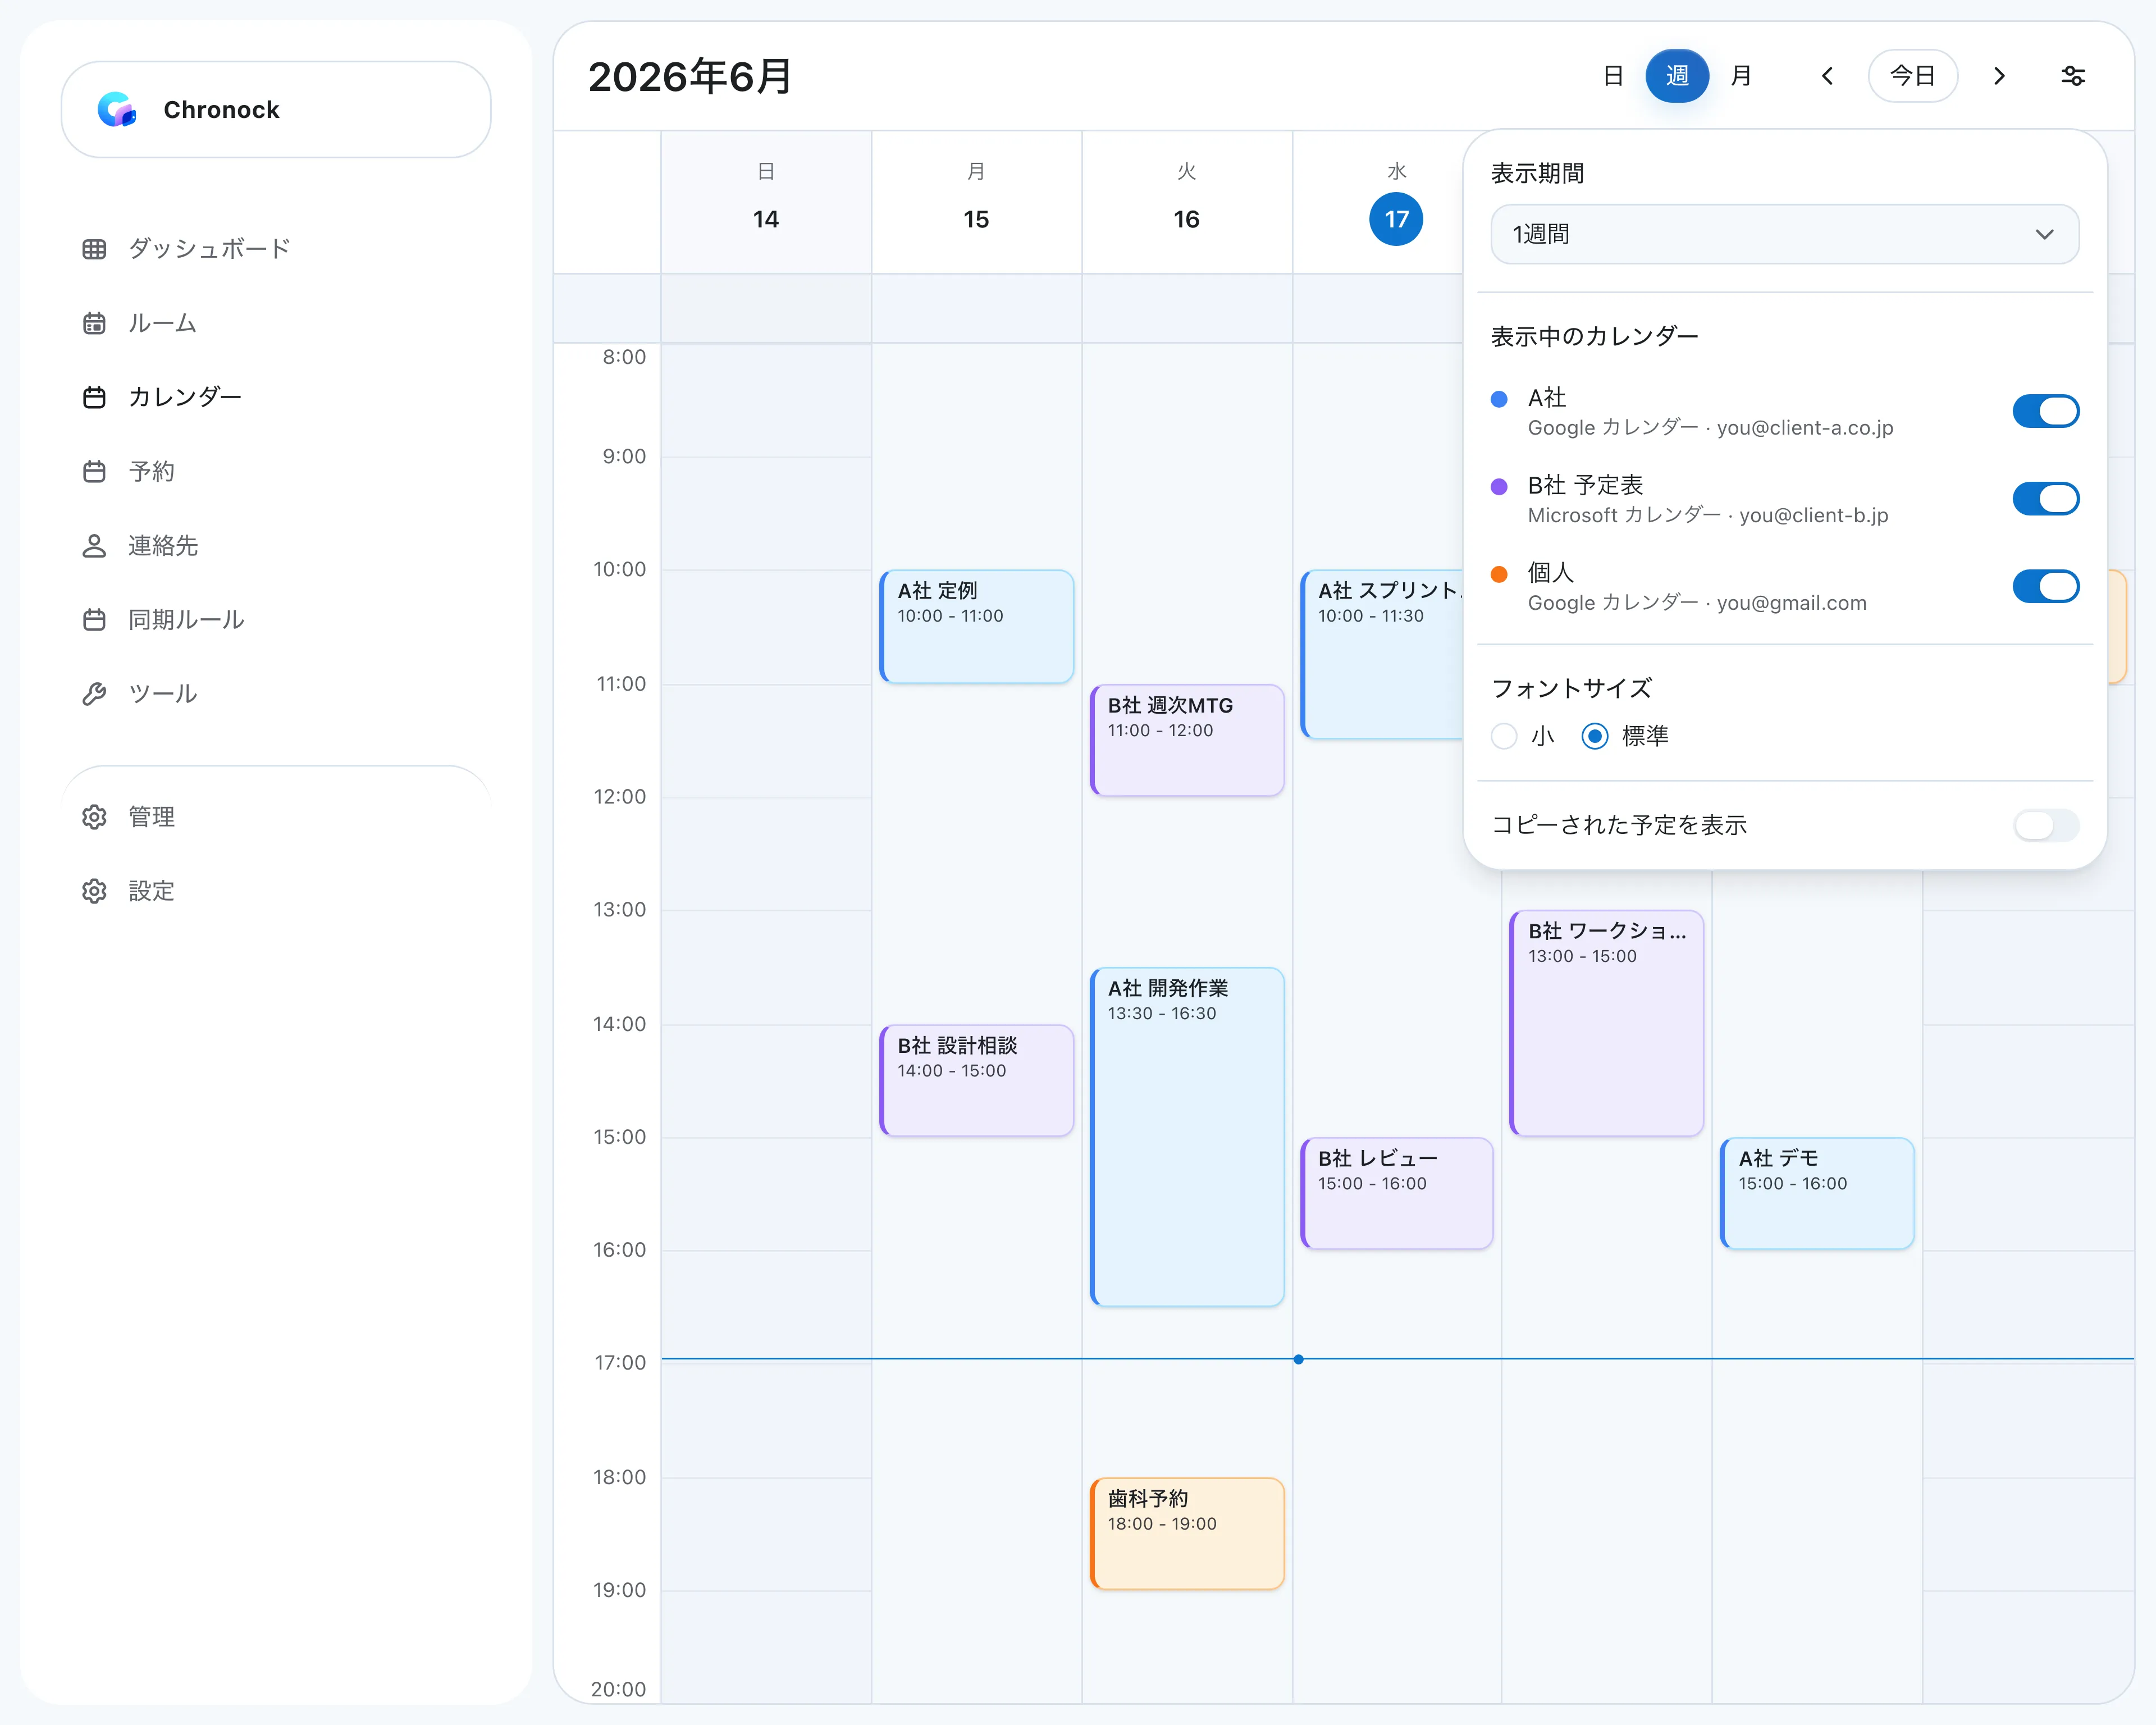Screen dimensions: 2156x1725
Task: Click the ルーム calendar icon
Action: pyautogui.click(x=94, y=323)
